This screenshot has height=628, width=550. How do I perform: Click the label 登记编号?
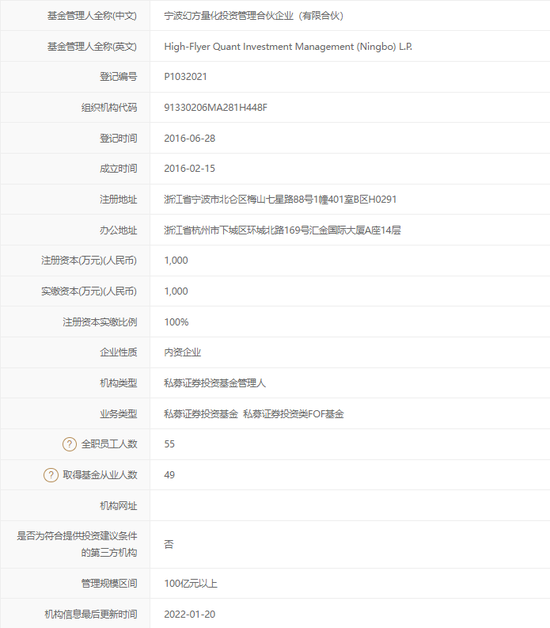[119, 76]
